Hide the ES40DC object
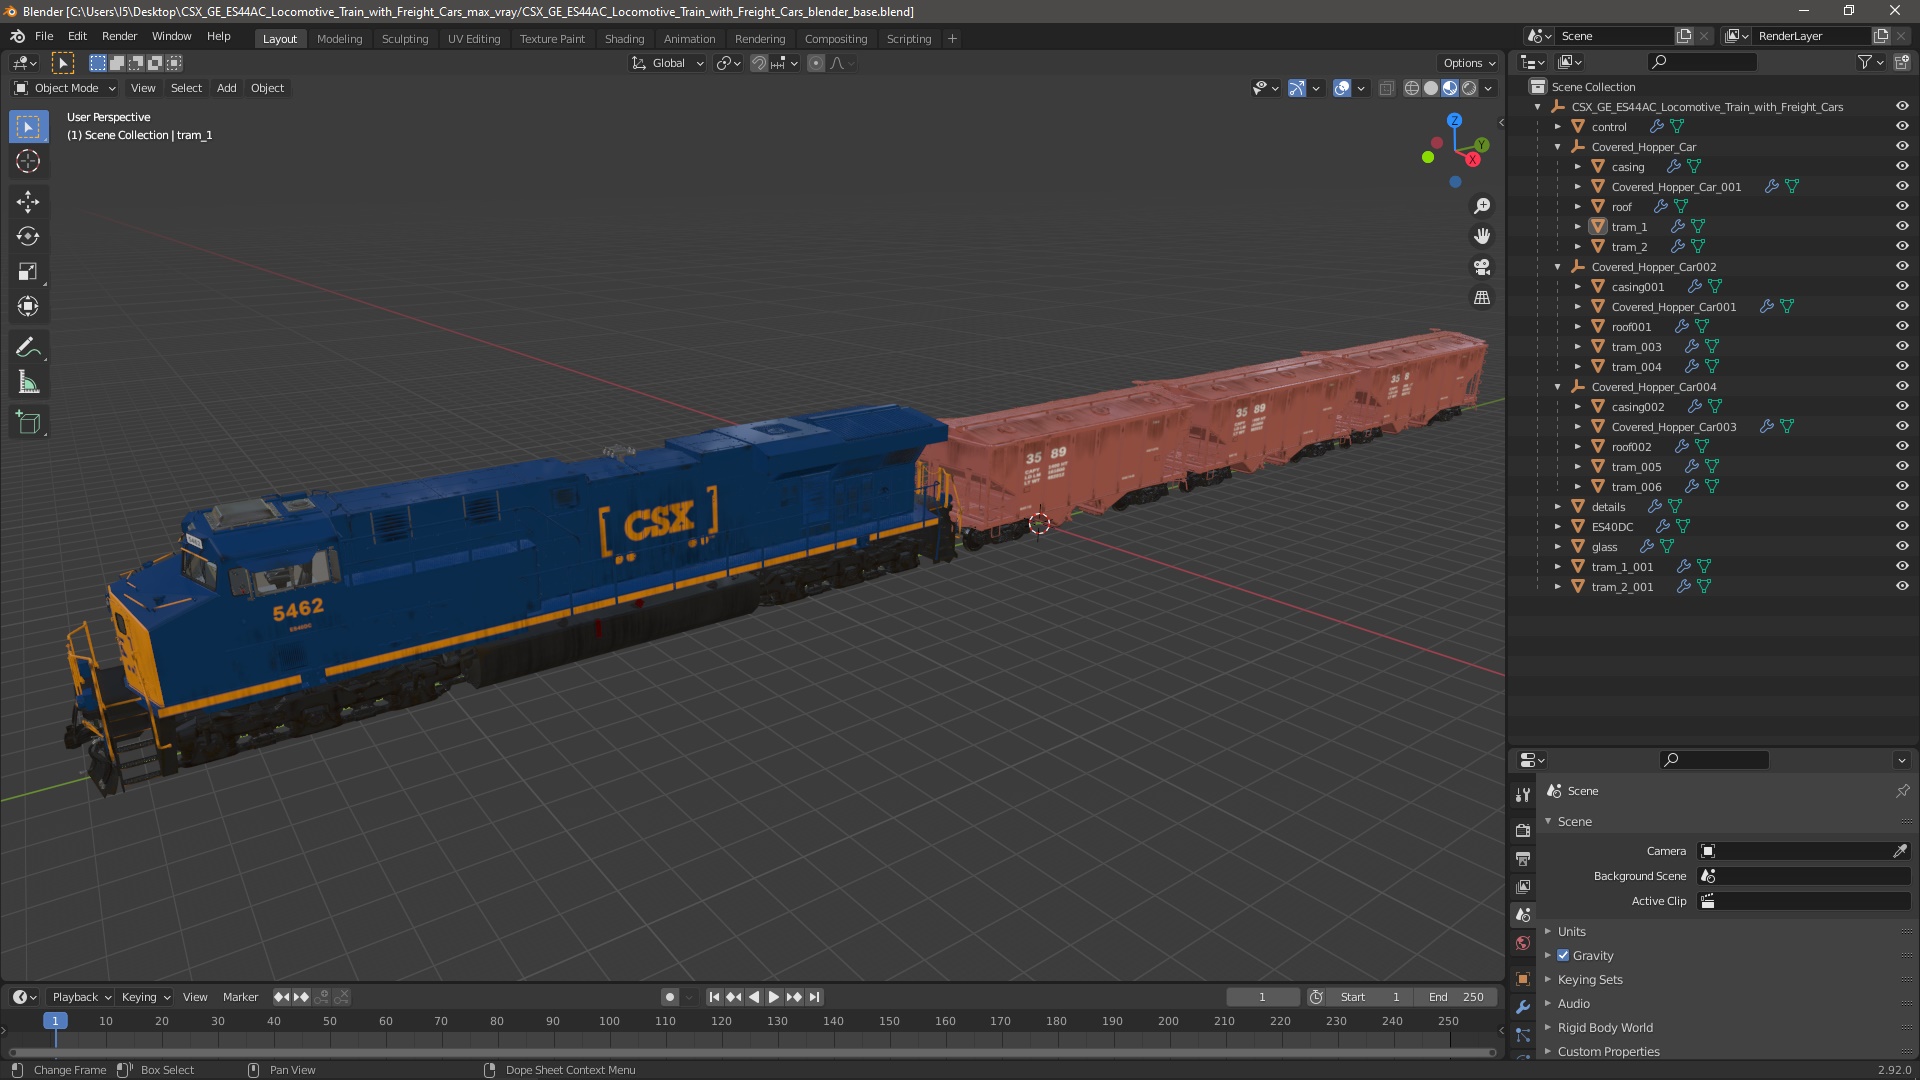The height and width of the screenshot is (1080, 1920). point(1902,526)
